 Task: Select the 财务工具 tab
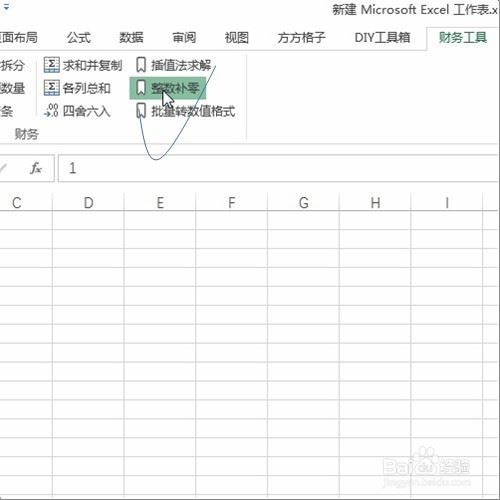(x=463, y=38)
